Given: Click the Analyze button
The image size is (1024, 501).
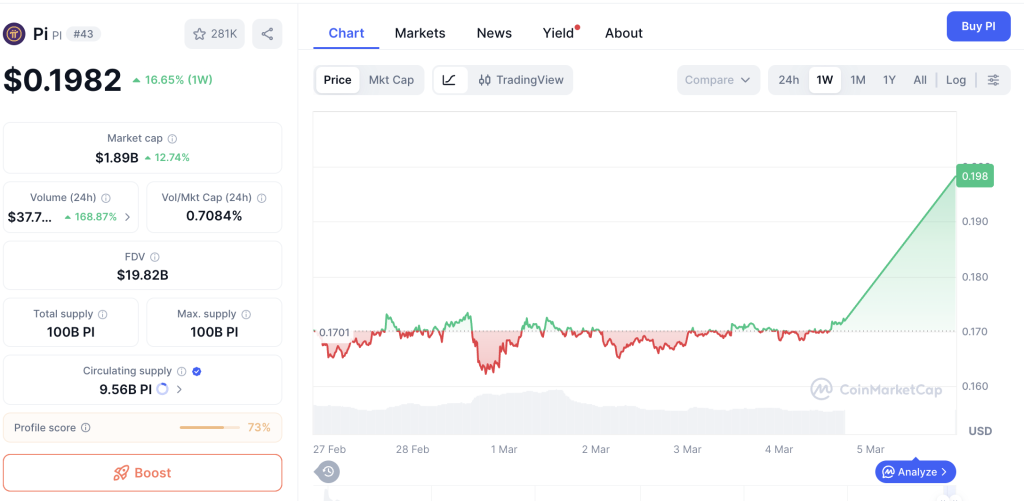Looking at the screenshot, I should [916, 472].
